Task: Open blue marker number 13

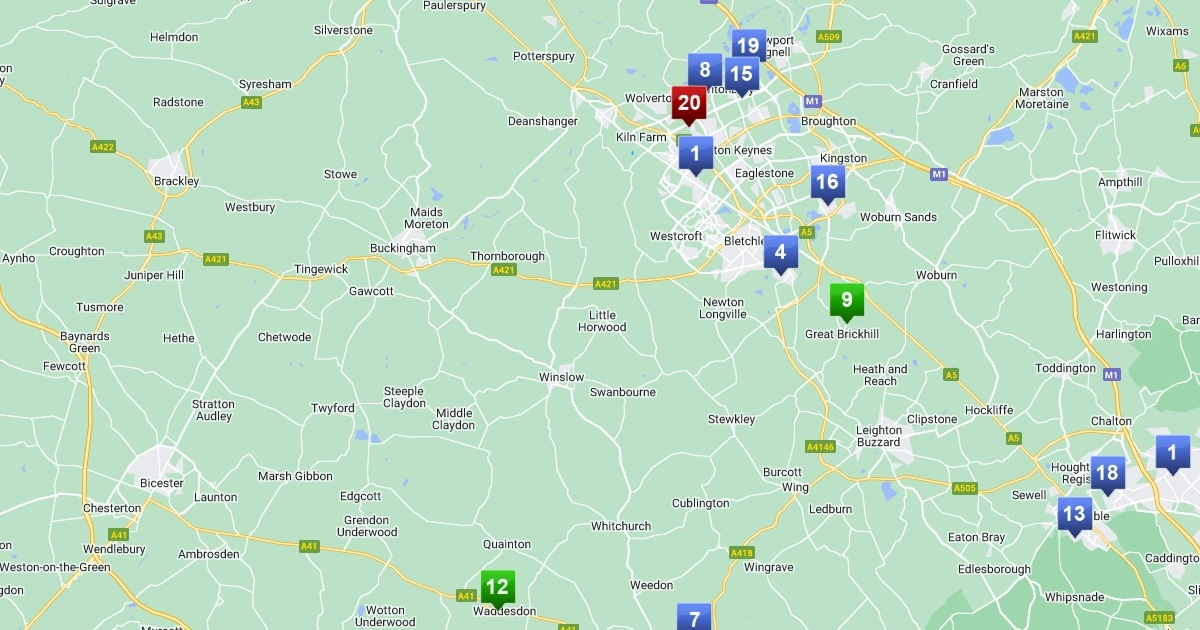Action: pos(1074,517)
